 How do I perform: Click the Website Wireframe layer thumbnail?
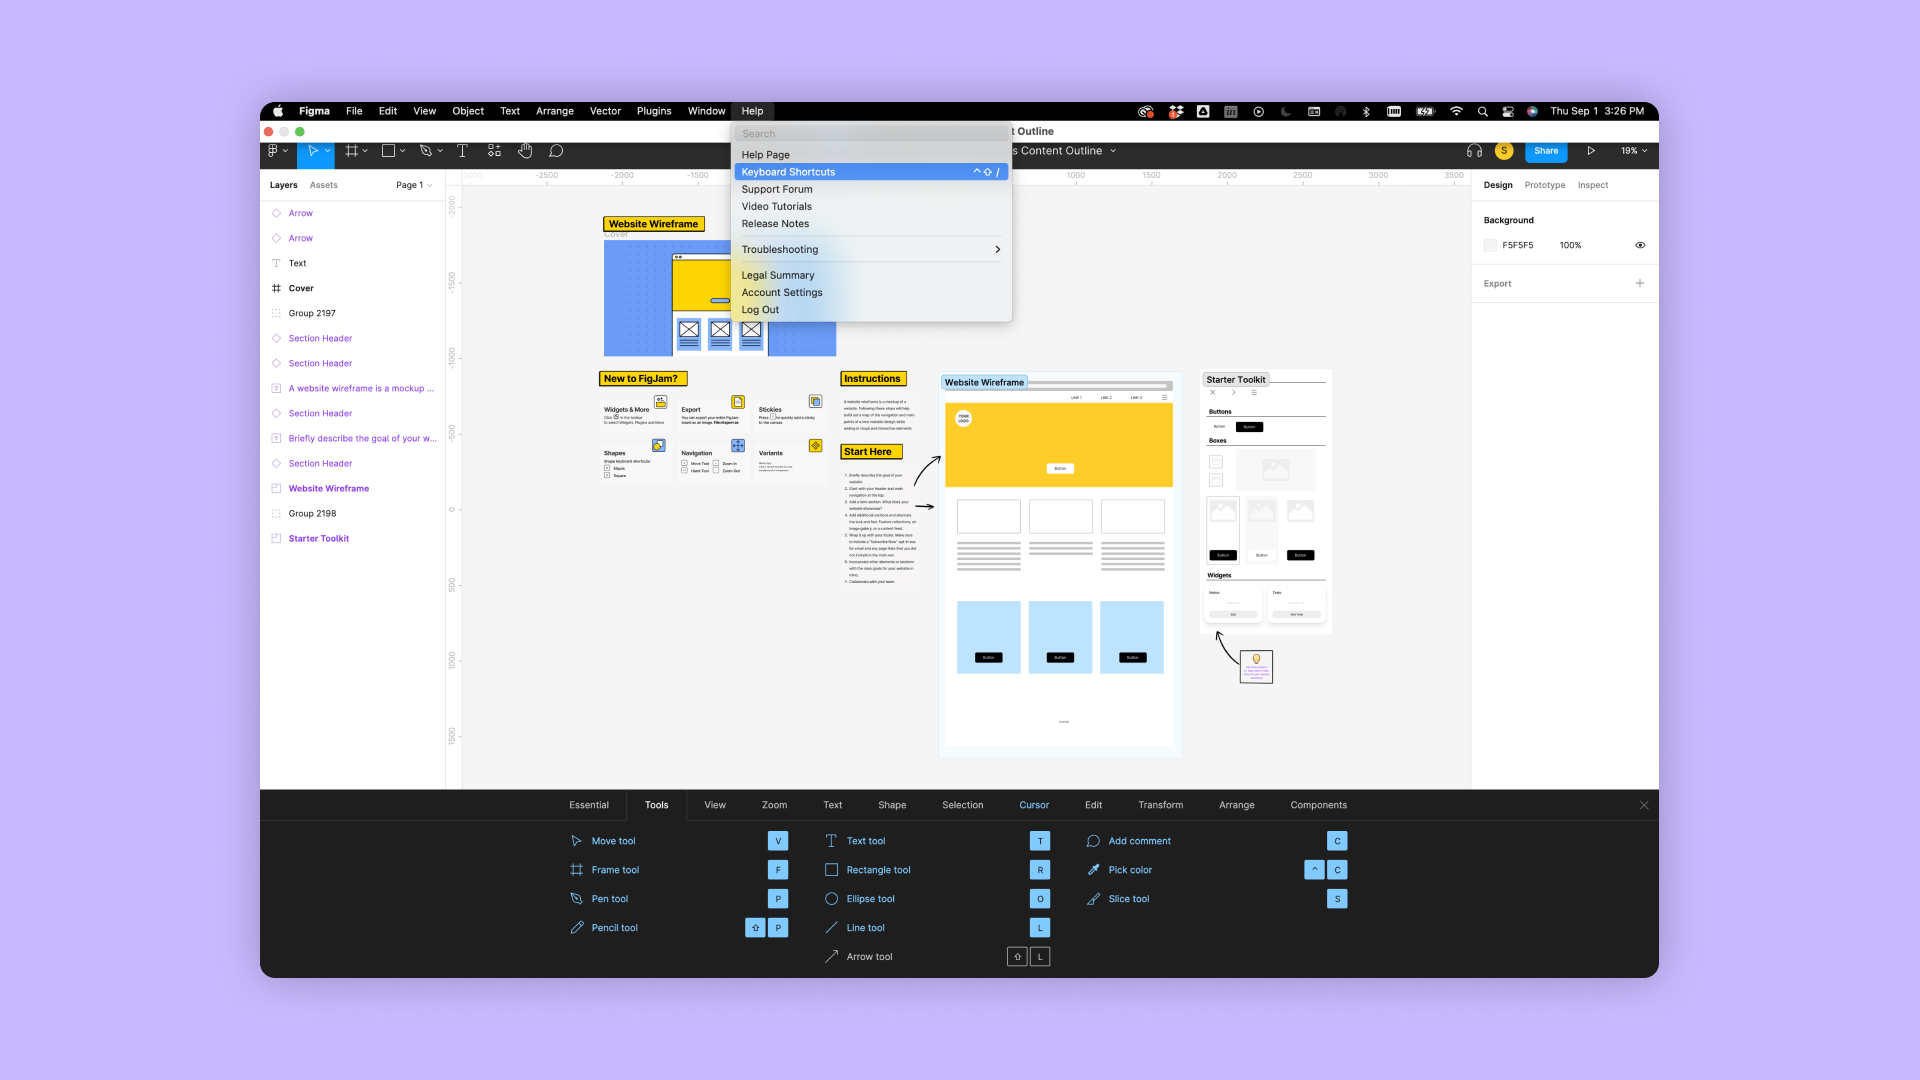pyautogui.click(x=277, y=488)
